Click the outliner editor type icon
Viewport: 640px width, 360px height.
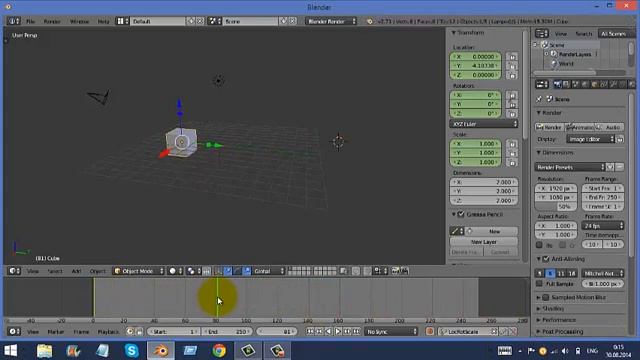click(x=542, y=33)
